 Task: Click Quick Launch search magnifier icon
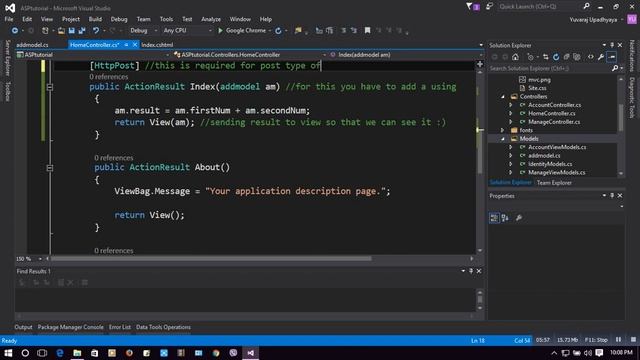pos(587,7)
